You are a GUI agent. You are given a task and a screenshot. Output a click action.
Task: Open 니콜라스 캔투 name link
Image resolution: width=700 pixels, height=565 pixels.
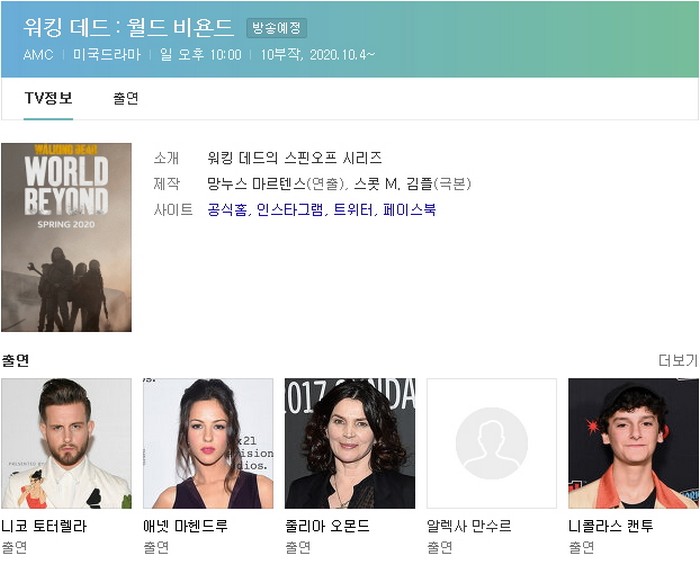(x=611, y=526)
